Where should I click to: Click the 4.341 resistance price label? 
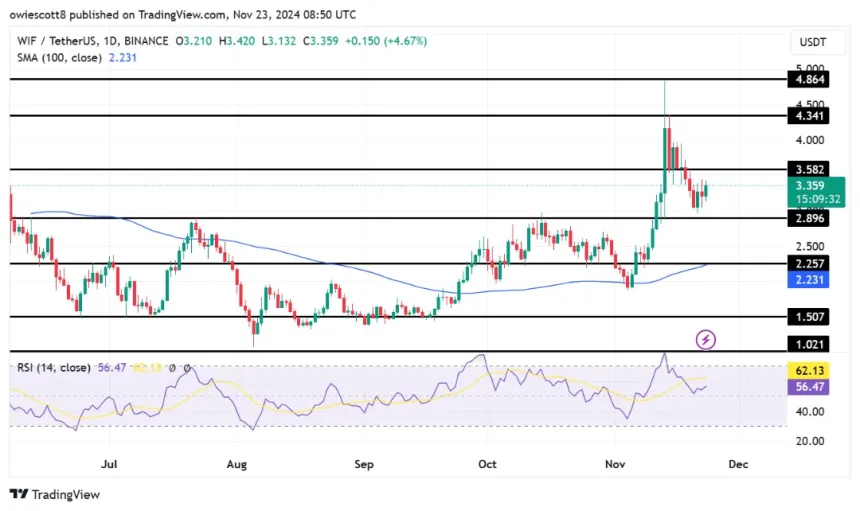coord(809,116)
